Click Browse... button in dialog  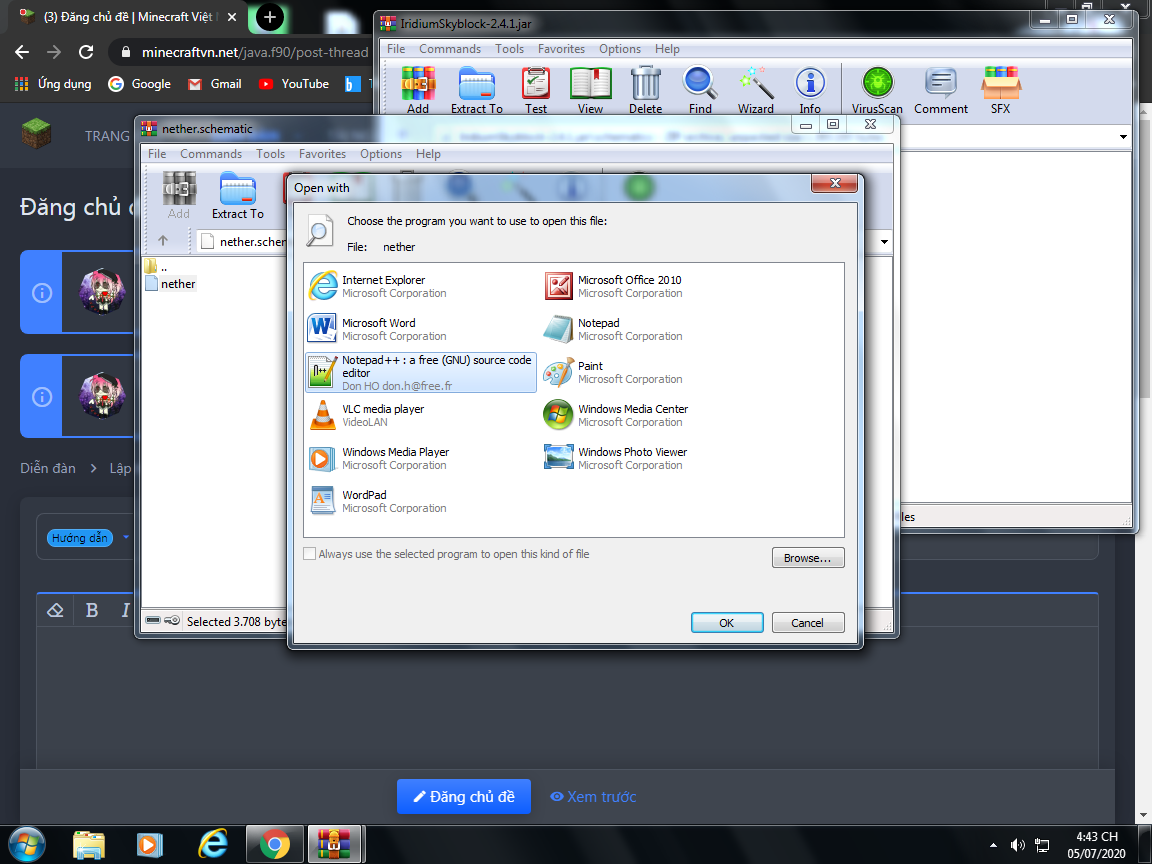pyautogui.click(x=807, y=558)
